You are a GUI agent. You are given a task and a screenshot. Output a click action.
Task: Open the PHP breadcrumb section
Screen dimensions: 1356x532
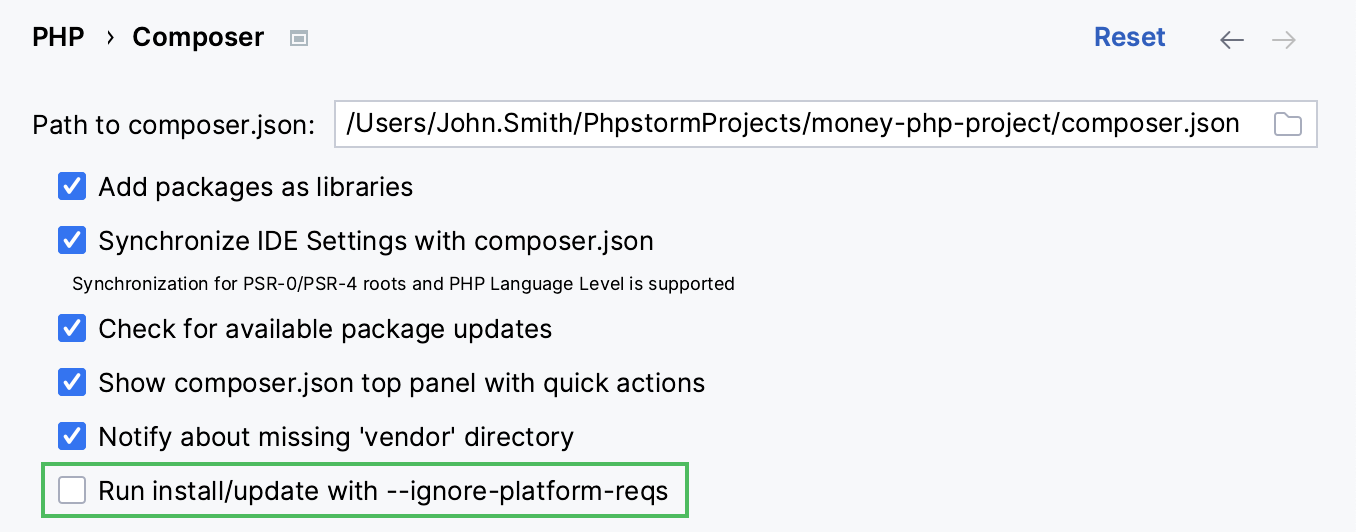point(58,38)
